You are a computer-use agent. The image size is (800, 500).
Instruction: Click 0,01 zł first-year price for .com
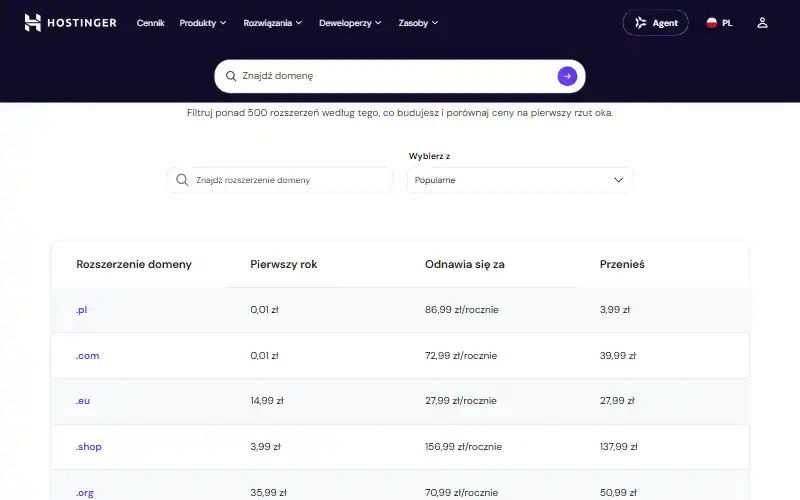tap(264, 356)
